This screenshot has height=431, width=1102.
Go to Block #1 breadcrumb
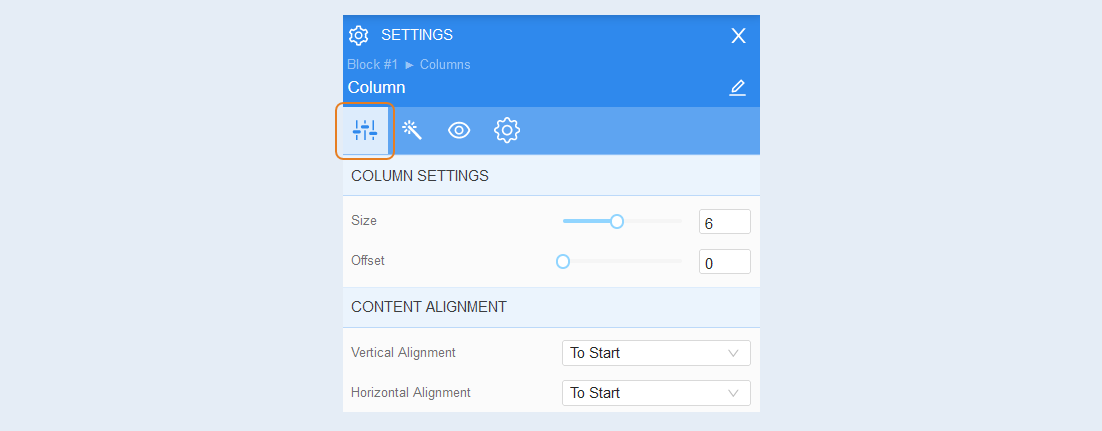[372, 65]
